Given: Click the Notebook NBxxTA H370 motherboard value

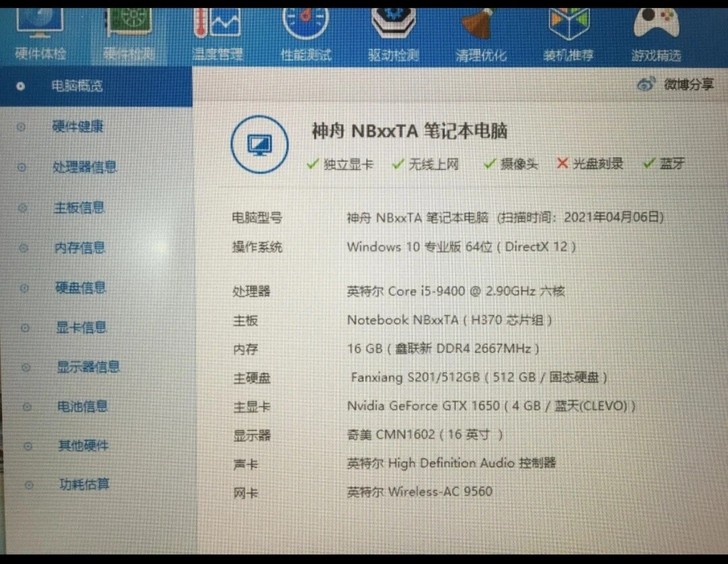Looking at the screenshot, I should [449, 320].
